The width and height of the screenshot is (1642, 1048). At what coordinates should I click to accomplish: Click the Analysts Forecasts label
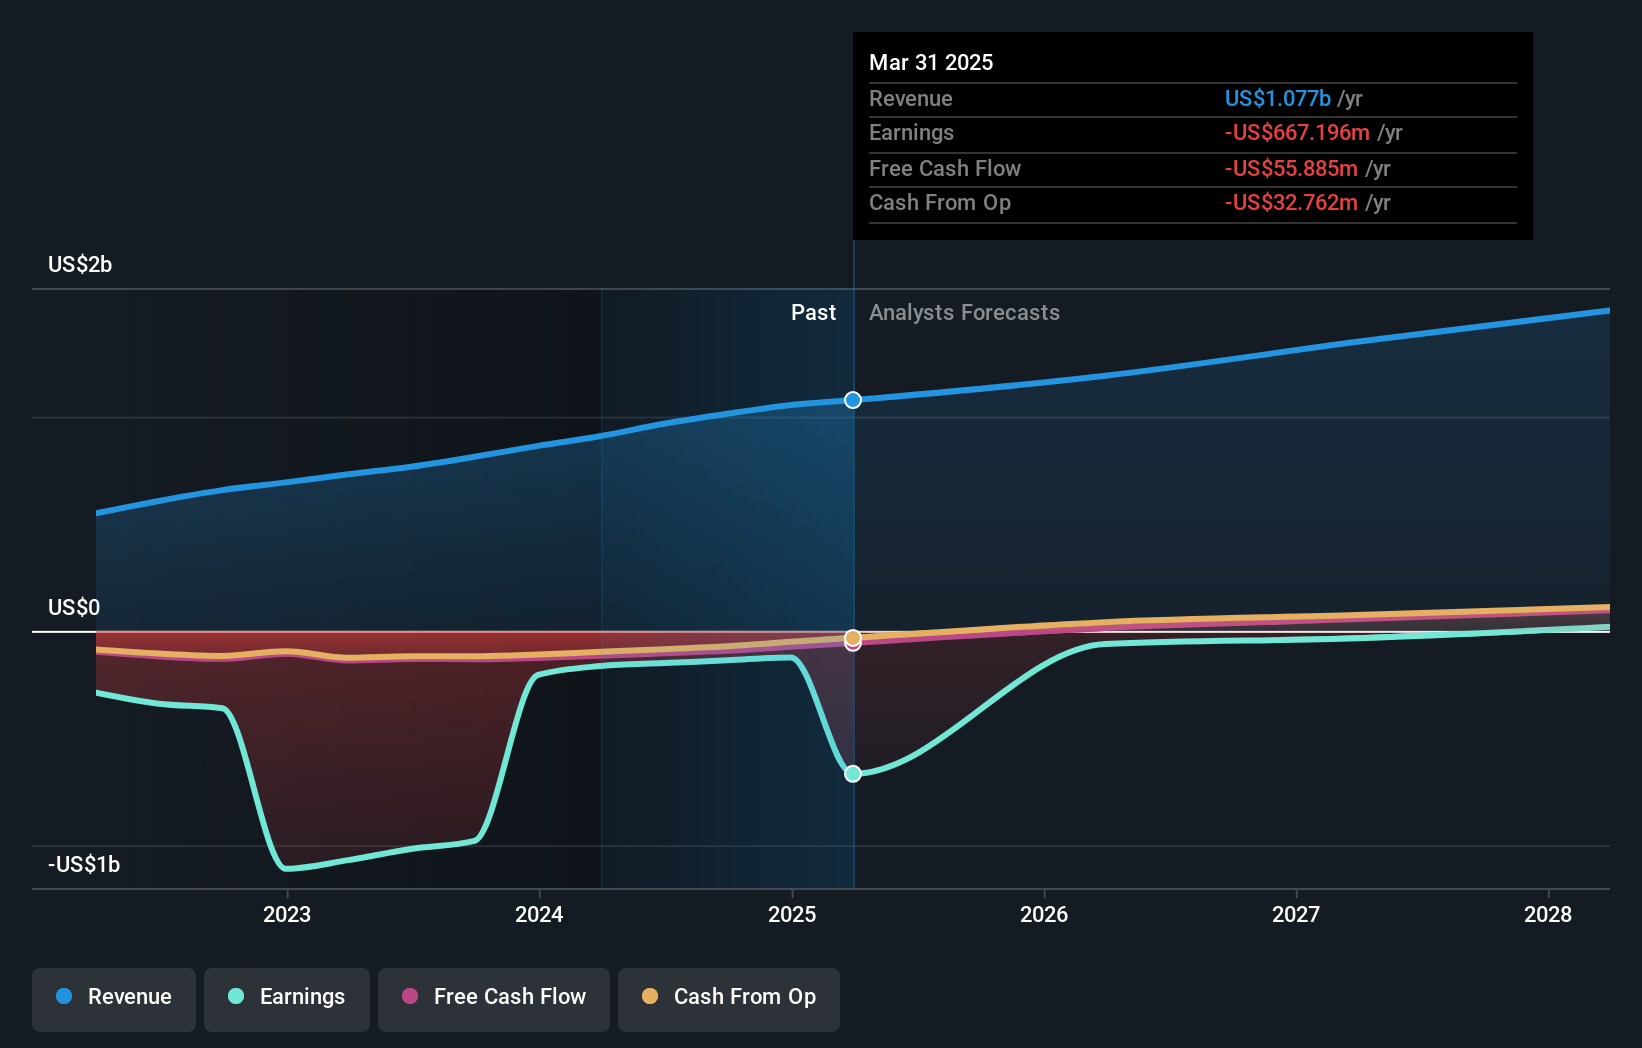964,312
